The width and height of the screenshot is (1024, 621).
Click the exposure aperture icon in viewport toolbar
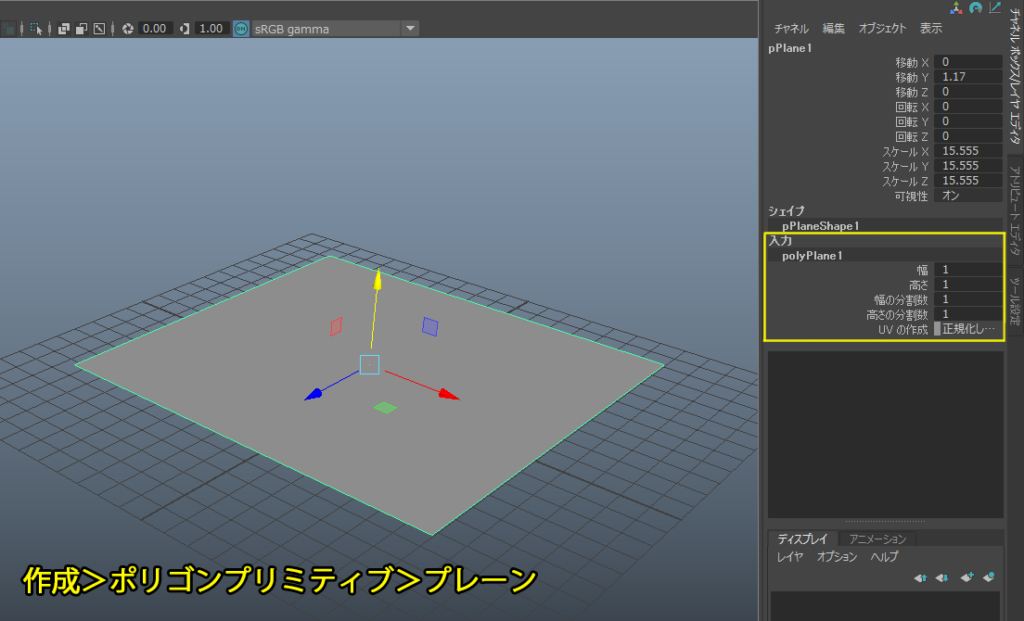coord(128,29)
